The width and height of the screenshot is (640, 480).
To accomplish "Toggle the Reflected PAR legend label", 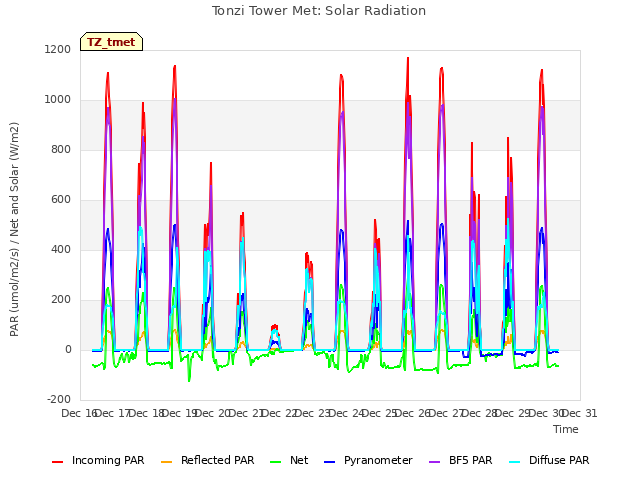I will coord(218,460).
